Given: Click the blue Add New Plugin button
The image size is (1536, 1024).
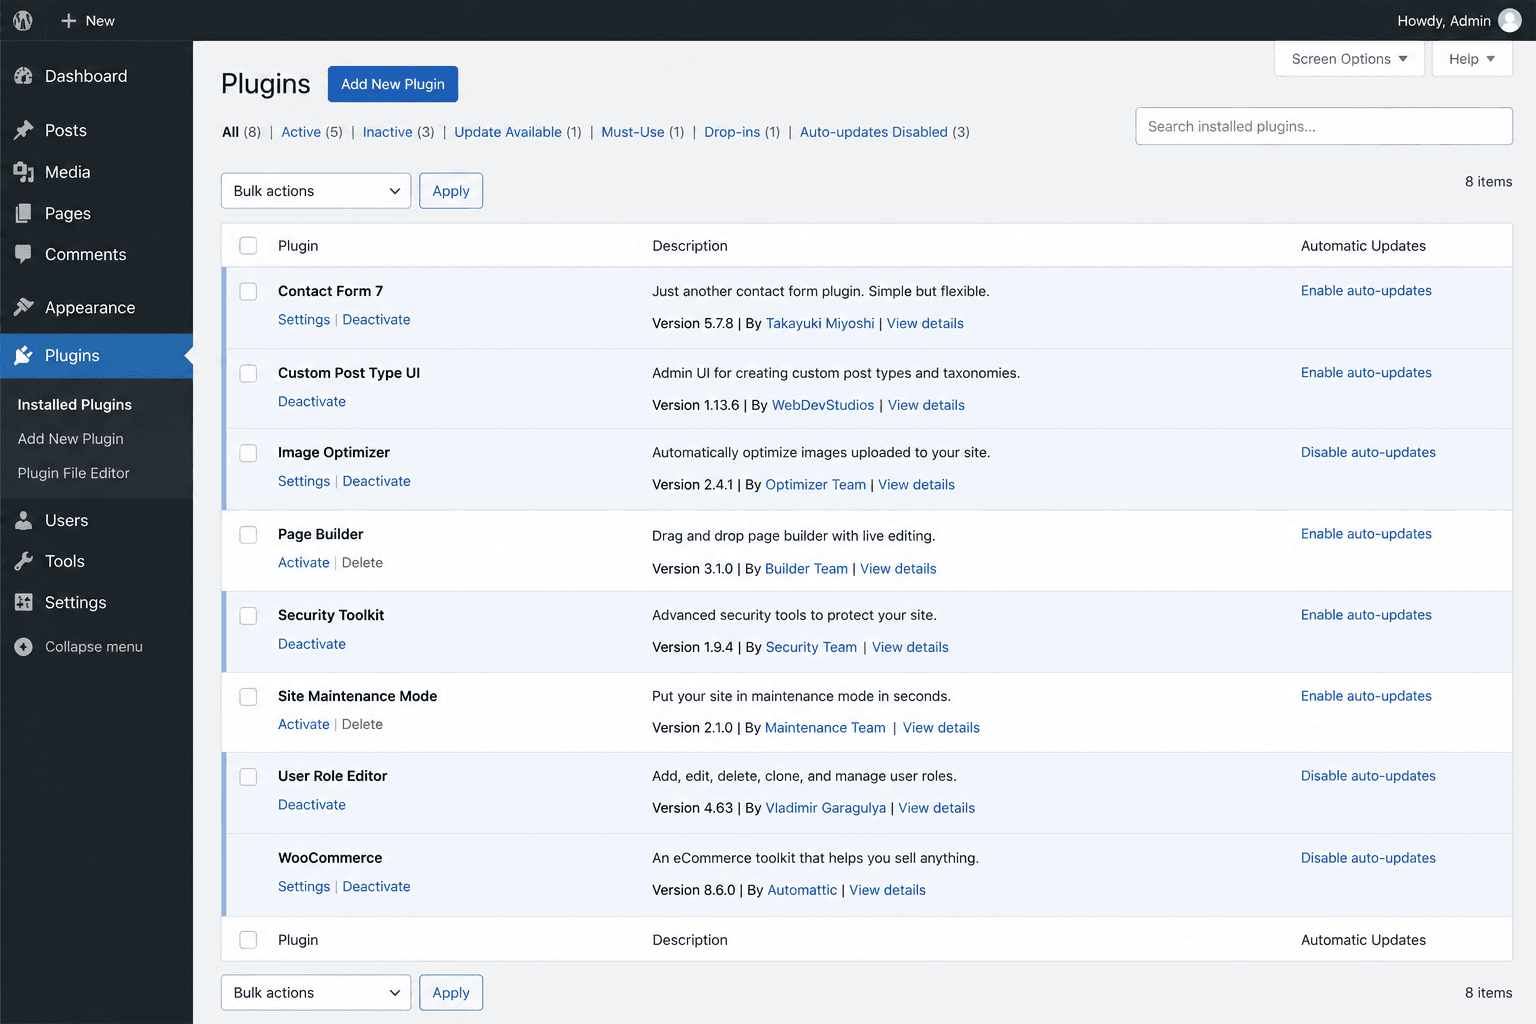Looking at the screenshot, I should tap(393, 84).
